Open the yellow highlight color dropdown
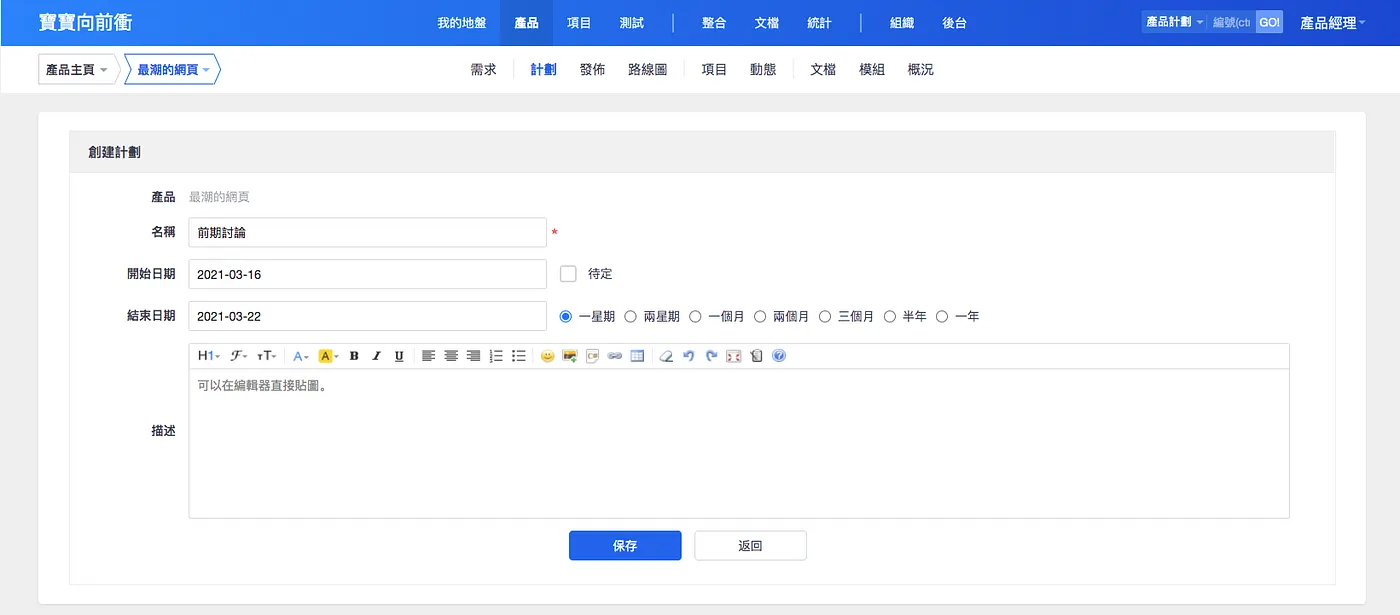Screen dimensions: 1400x615 point(329,356)
